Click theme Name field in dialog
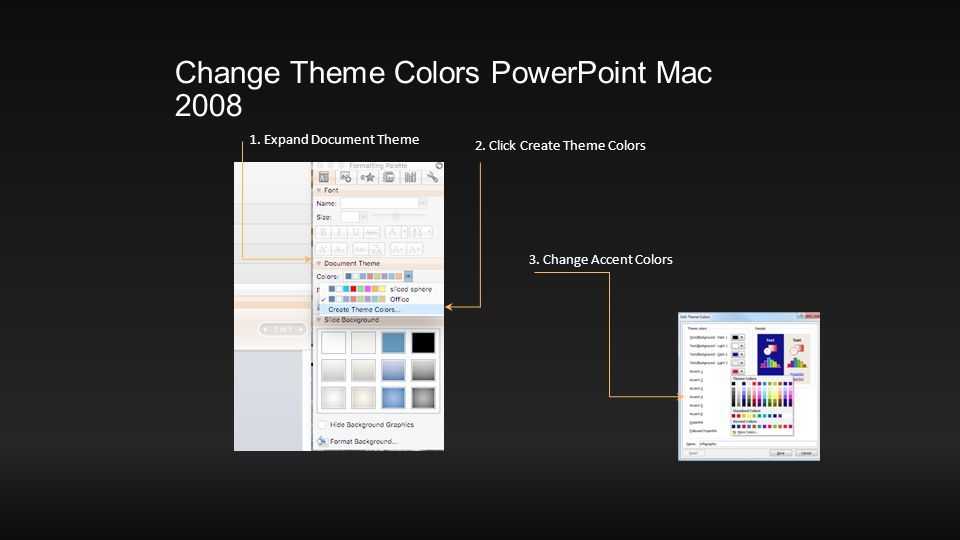 tap(757, 444)
